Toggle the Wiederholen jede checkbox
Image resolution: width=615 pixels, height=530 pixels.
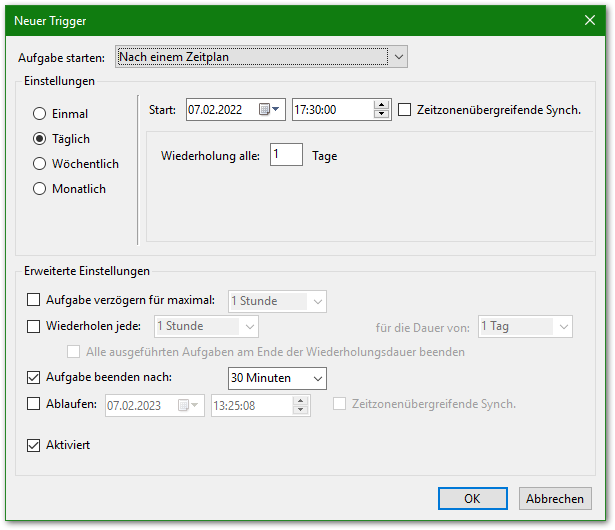(34, 326)
